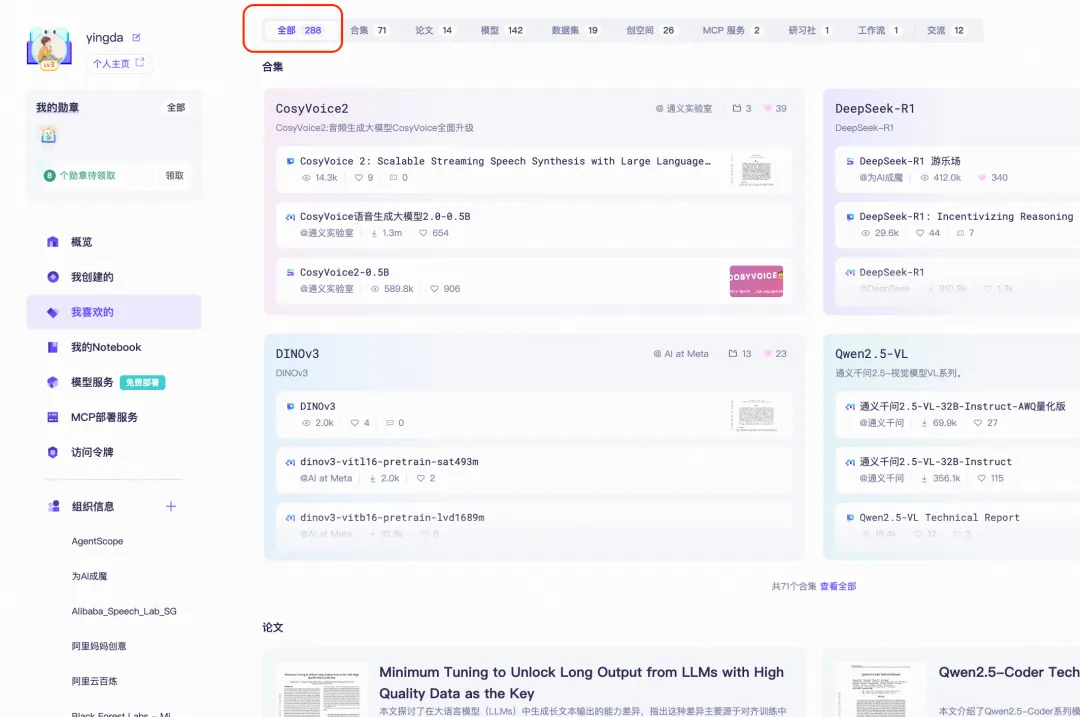The image size is (1080, 717).
Task: Open 模型服务 in sidebar
Action: coord(114,382)
